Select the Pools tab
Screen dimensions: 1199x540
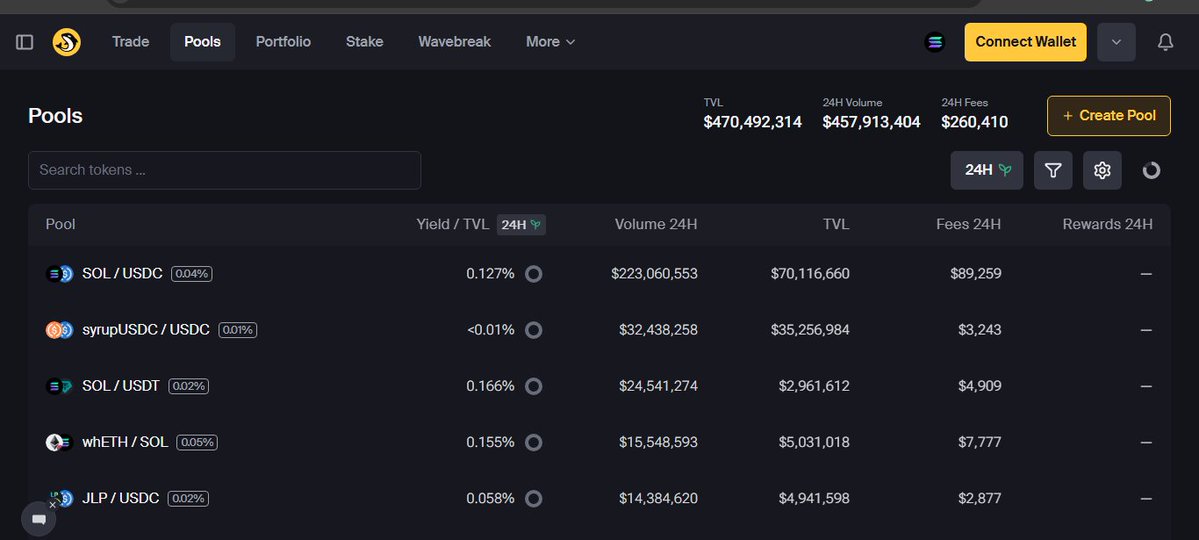203,42
